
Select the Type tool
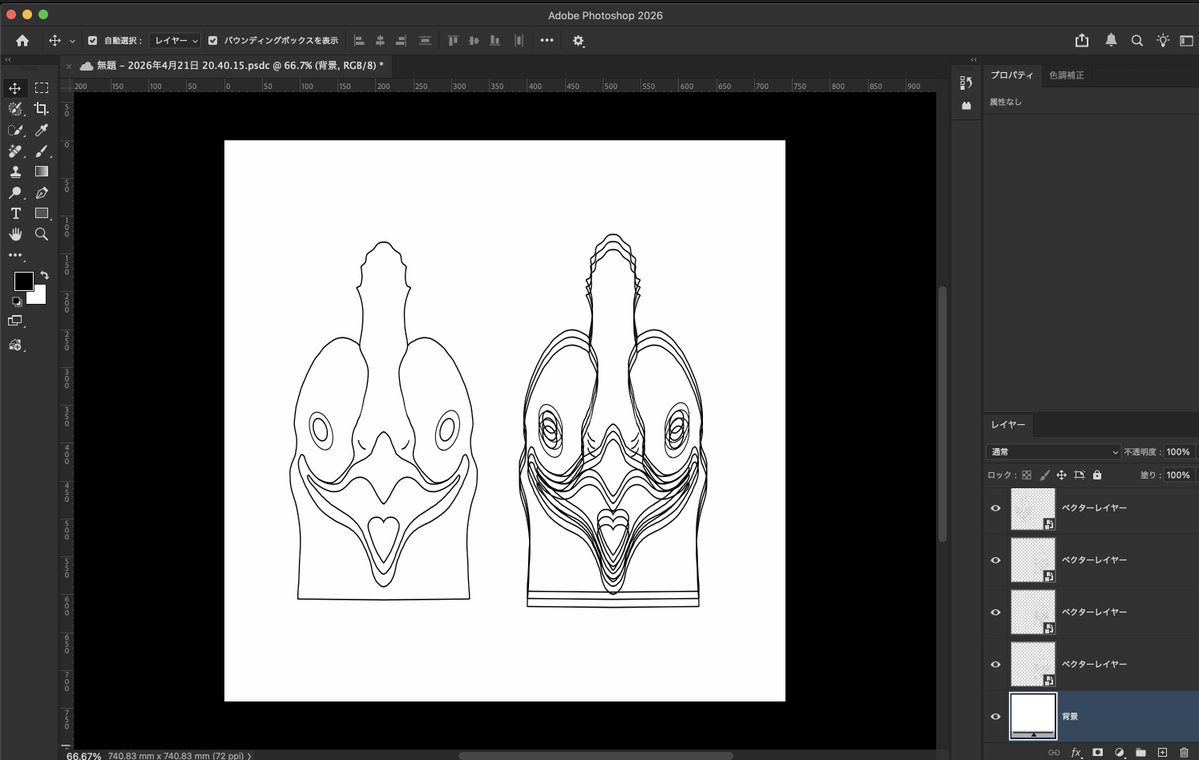click(x=15, y=213)
